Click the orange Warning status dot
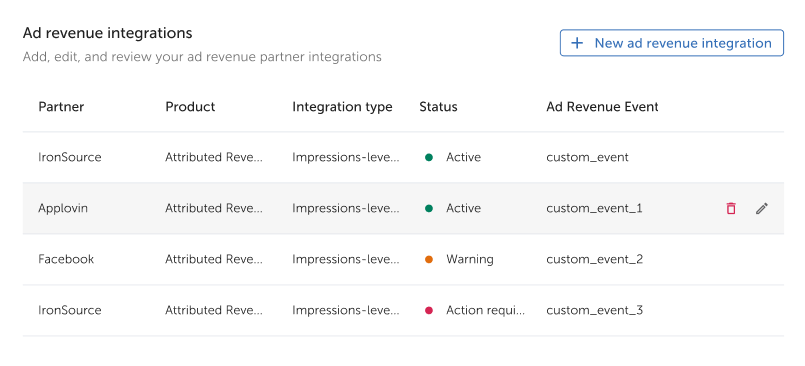This screenshot has height=366, width=805. [429, 259]
